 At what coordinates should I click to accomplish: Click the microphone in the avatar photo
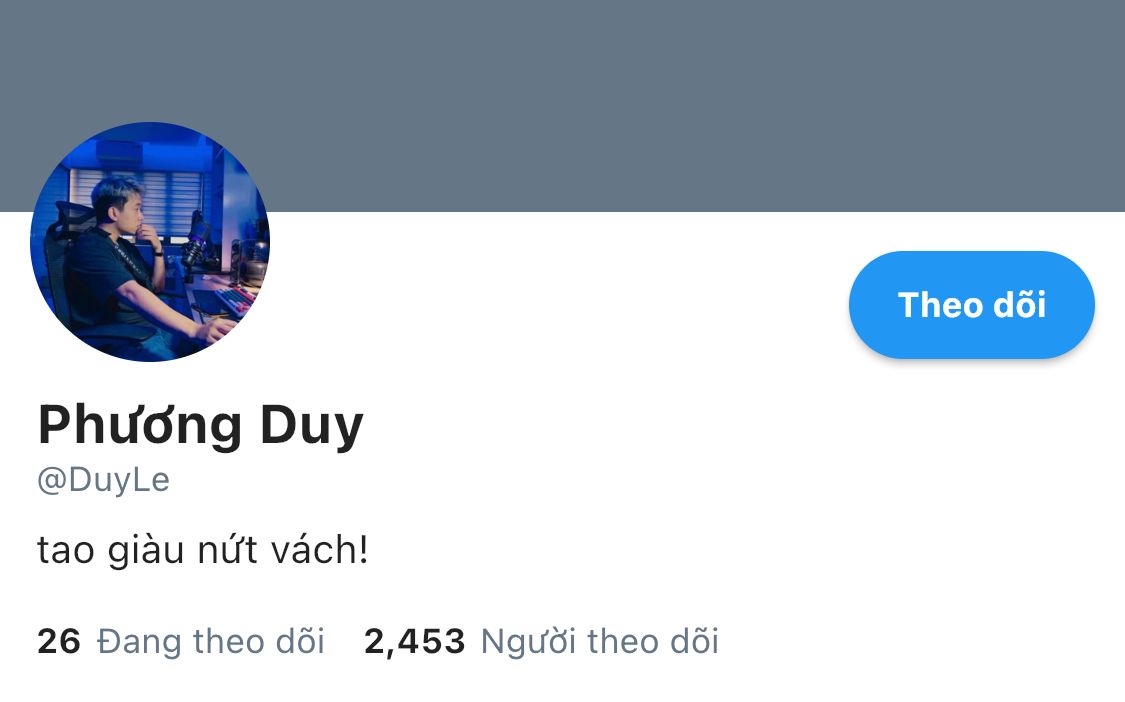click(x=195, y=240)
